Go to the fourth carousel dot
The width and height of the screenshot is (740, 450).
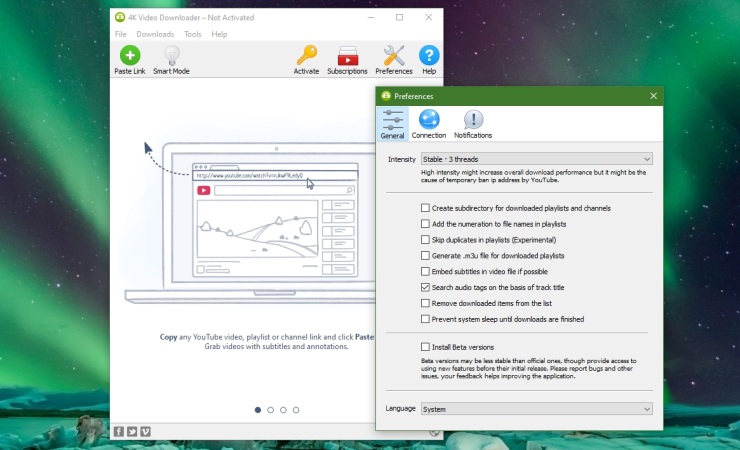[296, 410]
